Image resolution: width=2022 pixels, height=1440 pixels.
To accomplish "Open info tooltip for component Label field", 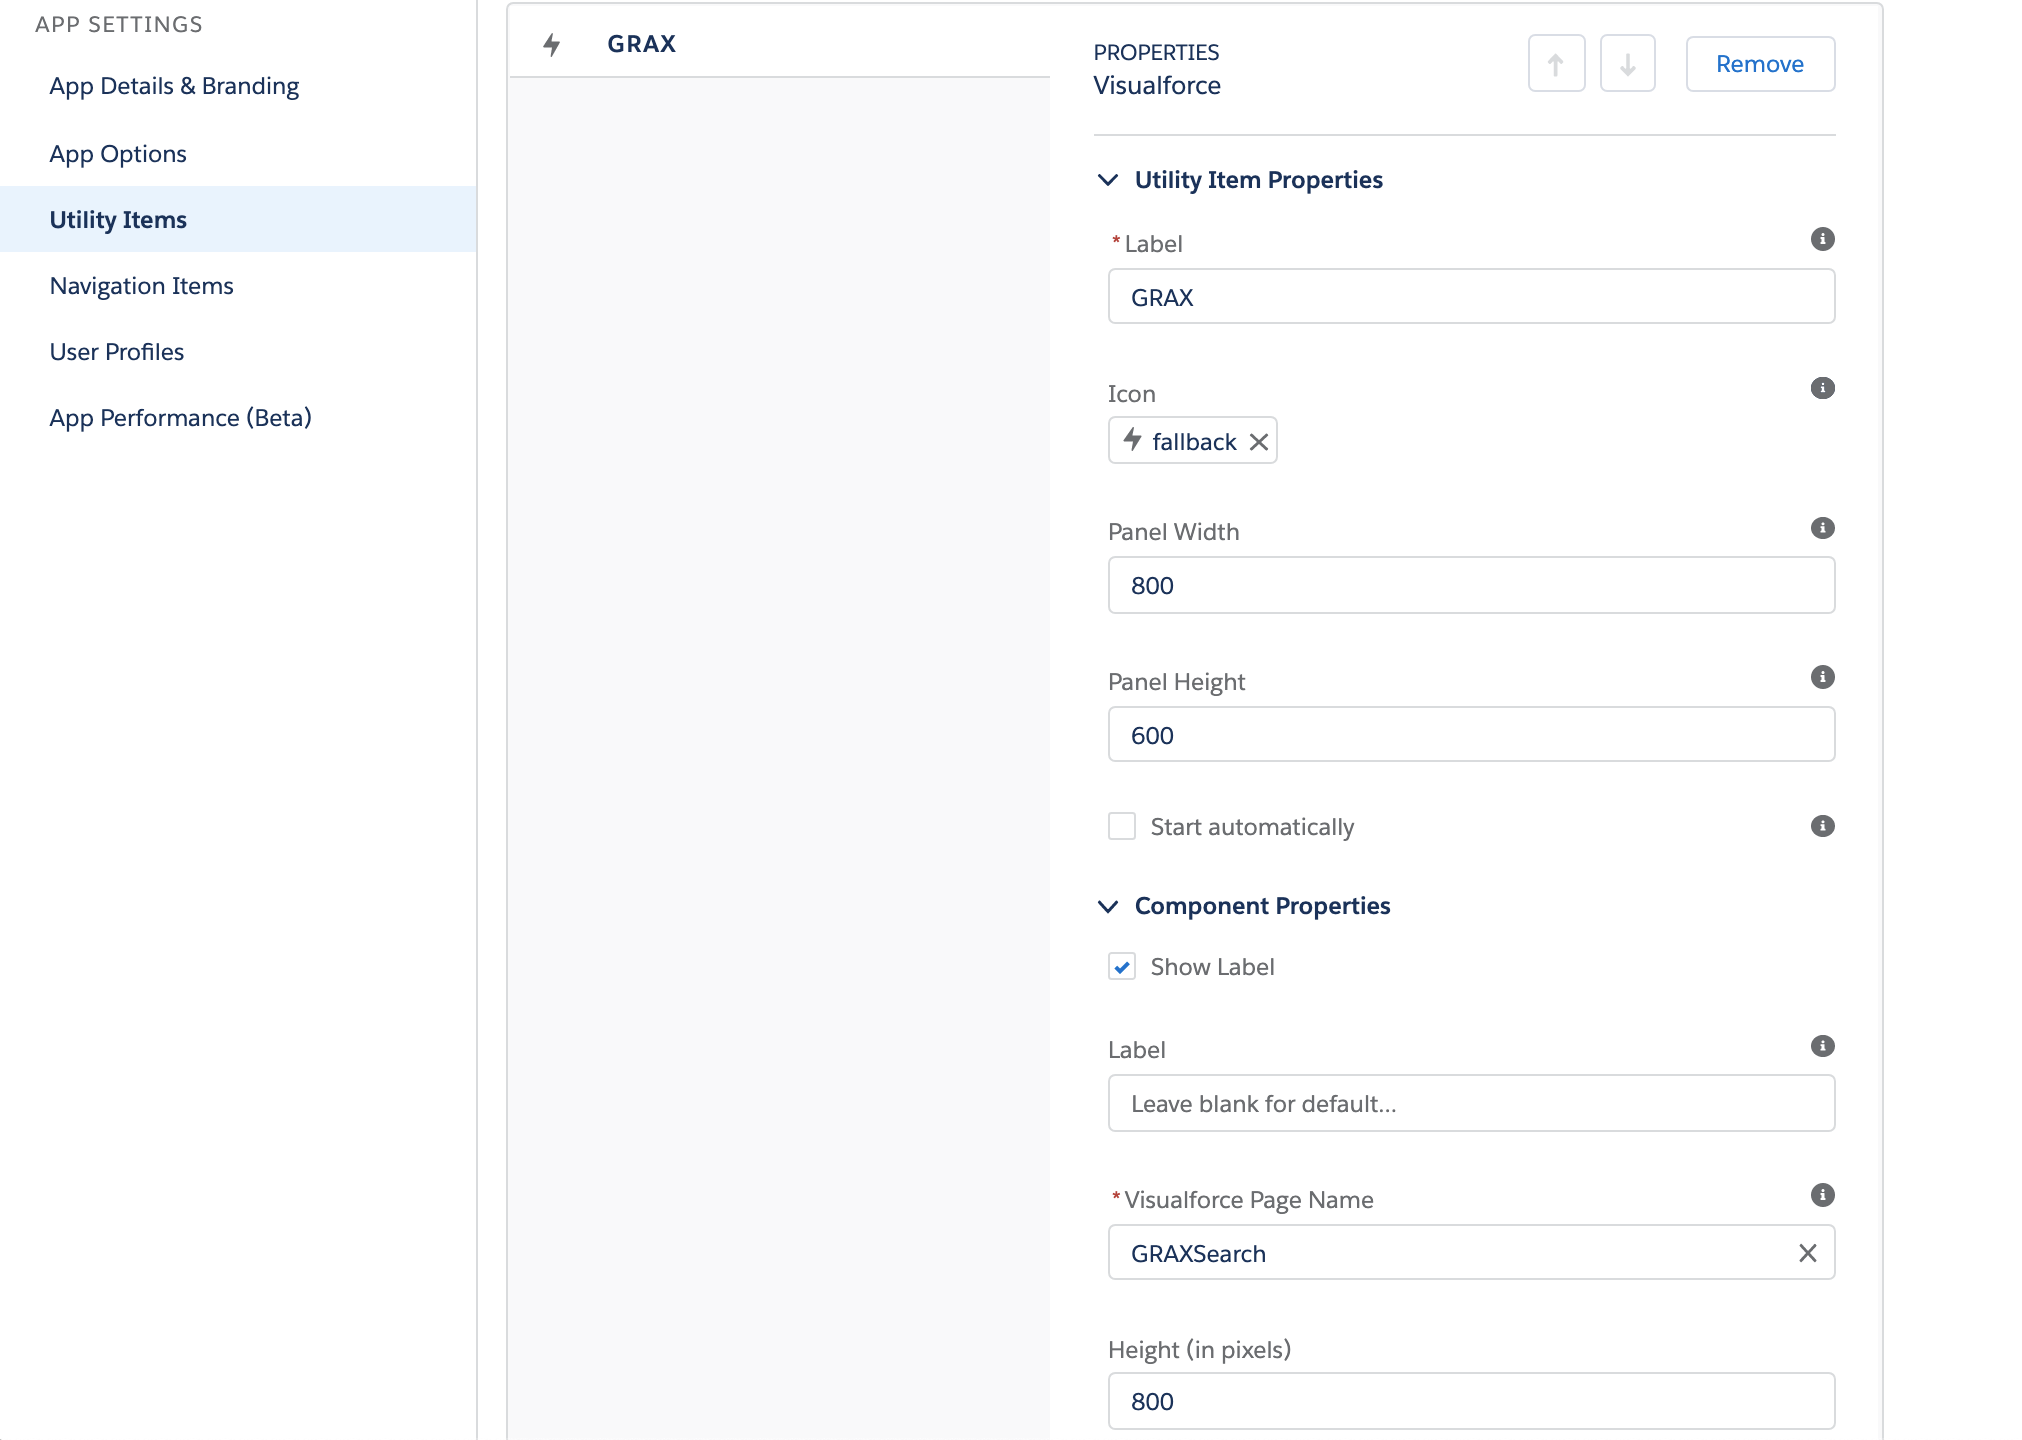I will [1822, 1046].
